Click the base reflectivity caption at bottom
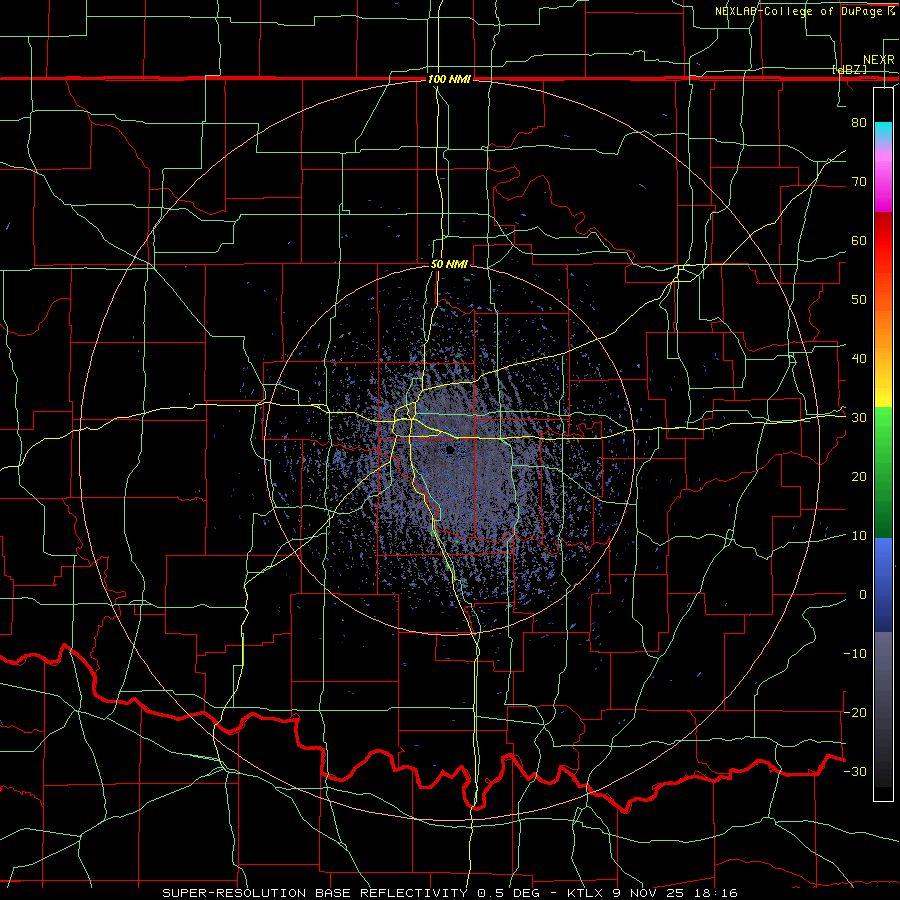The height and width of the screenshot is (900, 900). pyautogui.click(x=449, y=893)
